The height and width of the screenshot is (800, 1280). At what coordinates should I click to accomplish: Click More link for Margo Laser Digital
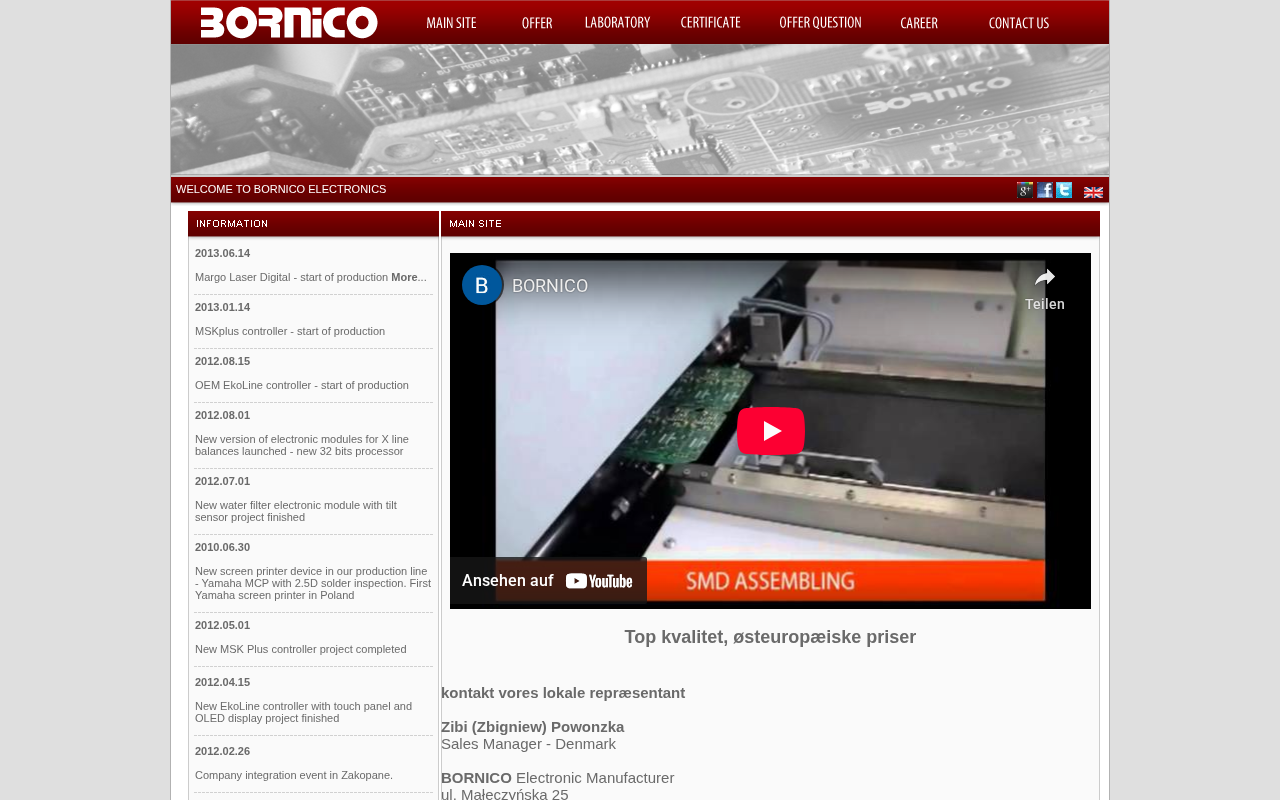point(404,277)
